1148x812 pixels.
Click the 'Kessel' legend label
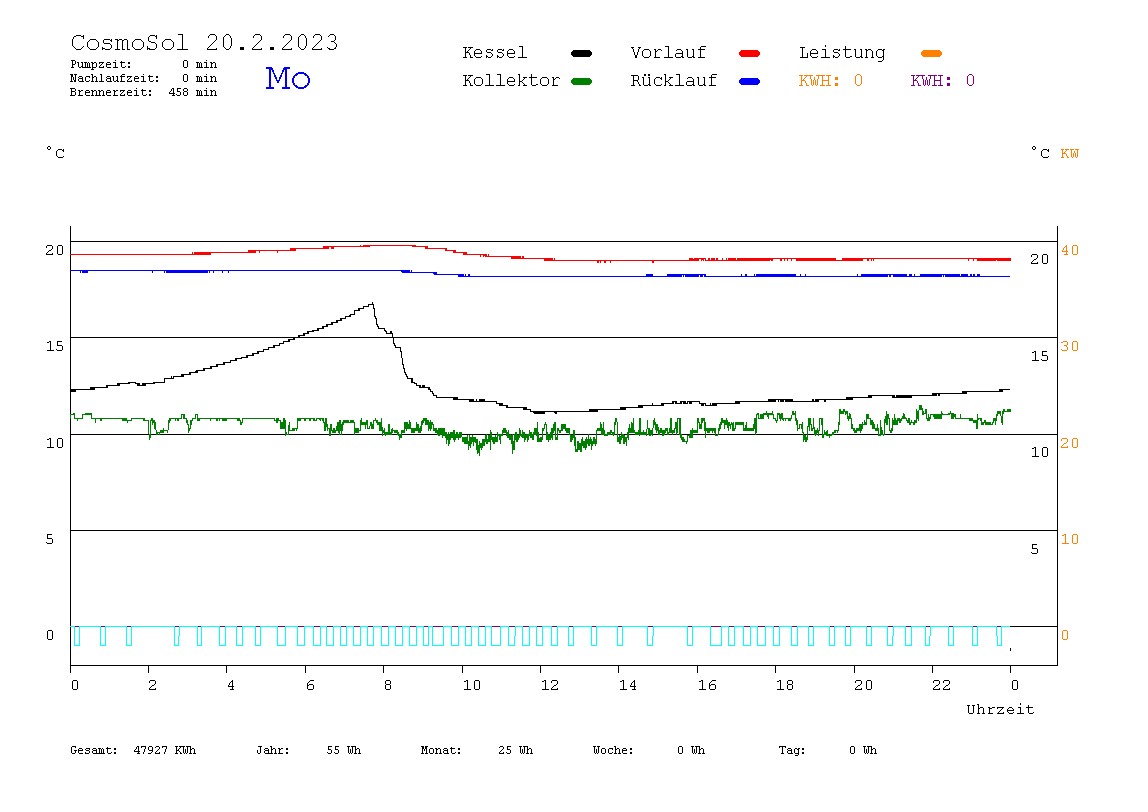click(495, 53)
